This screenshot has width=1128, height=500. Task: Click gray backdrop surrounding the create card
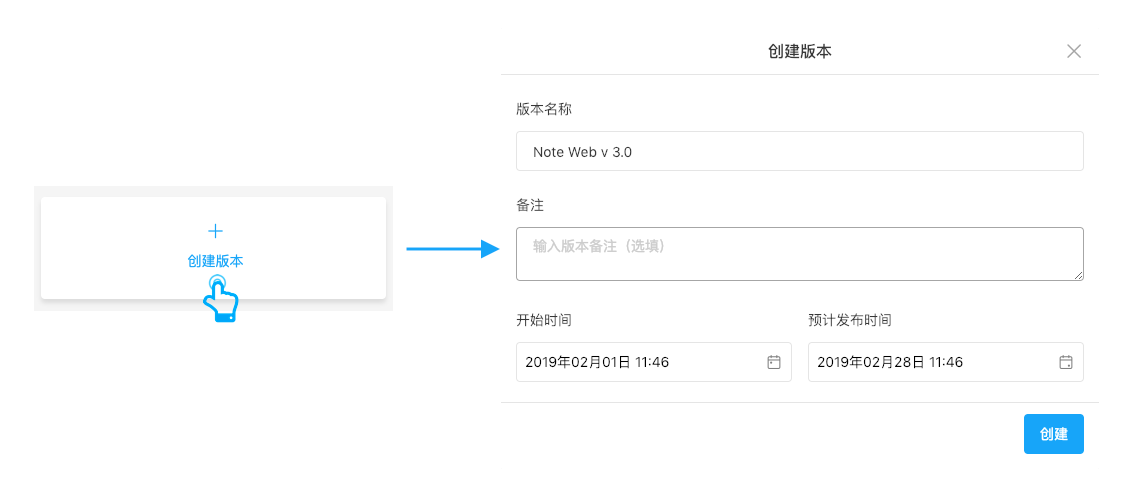point(37,248)
